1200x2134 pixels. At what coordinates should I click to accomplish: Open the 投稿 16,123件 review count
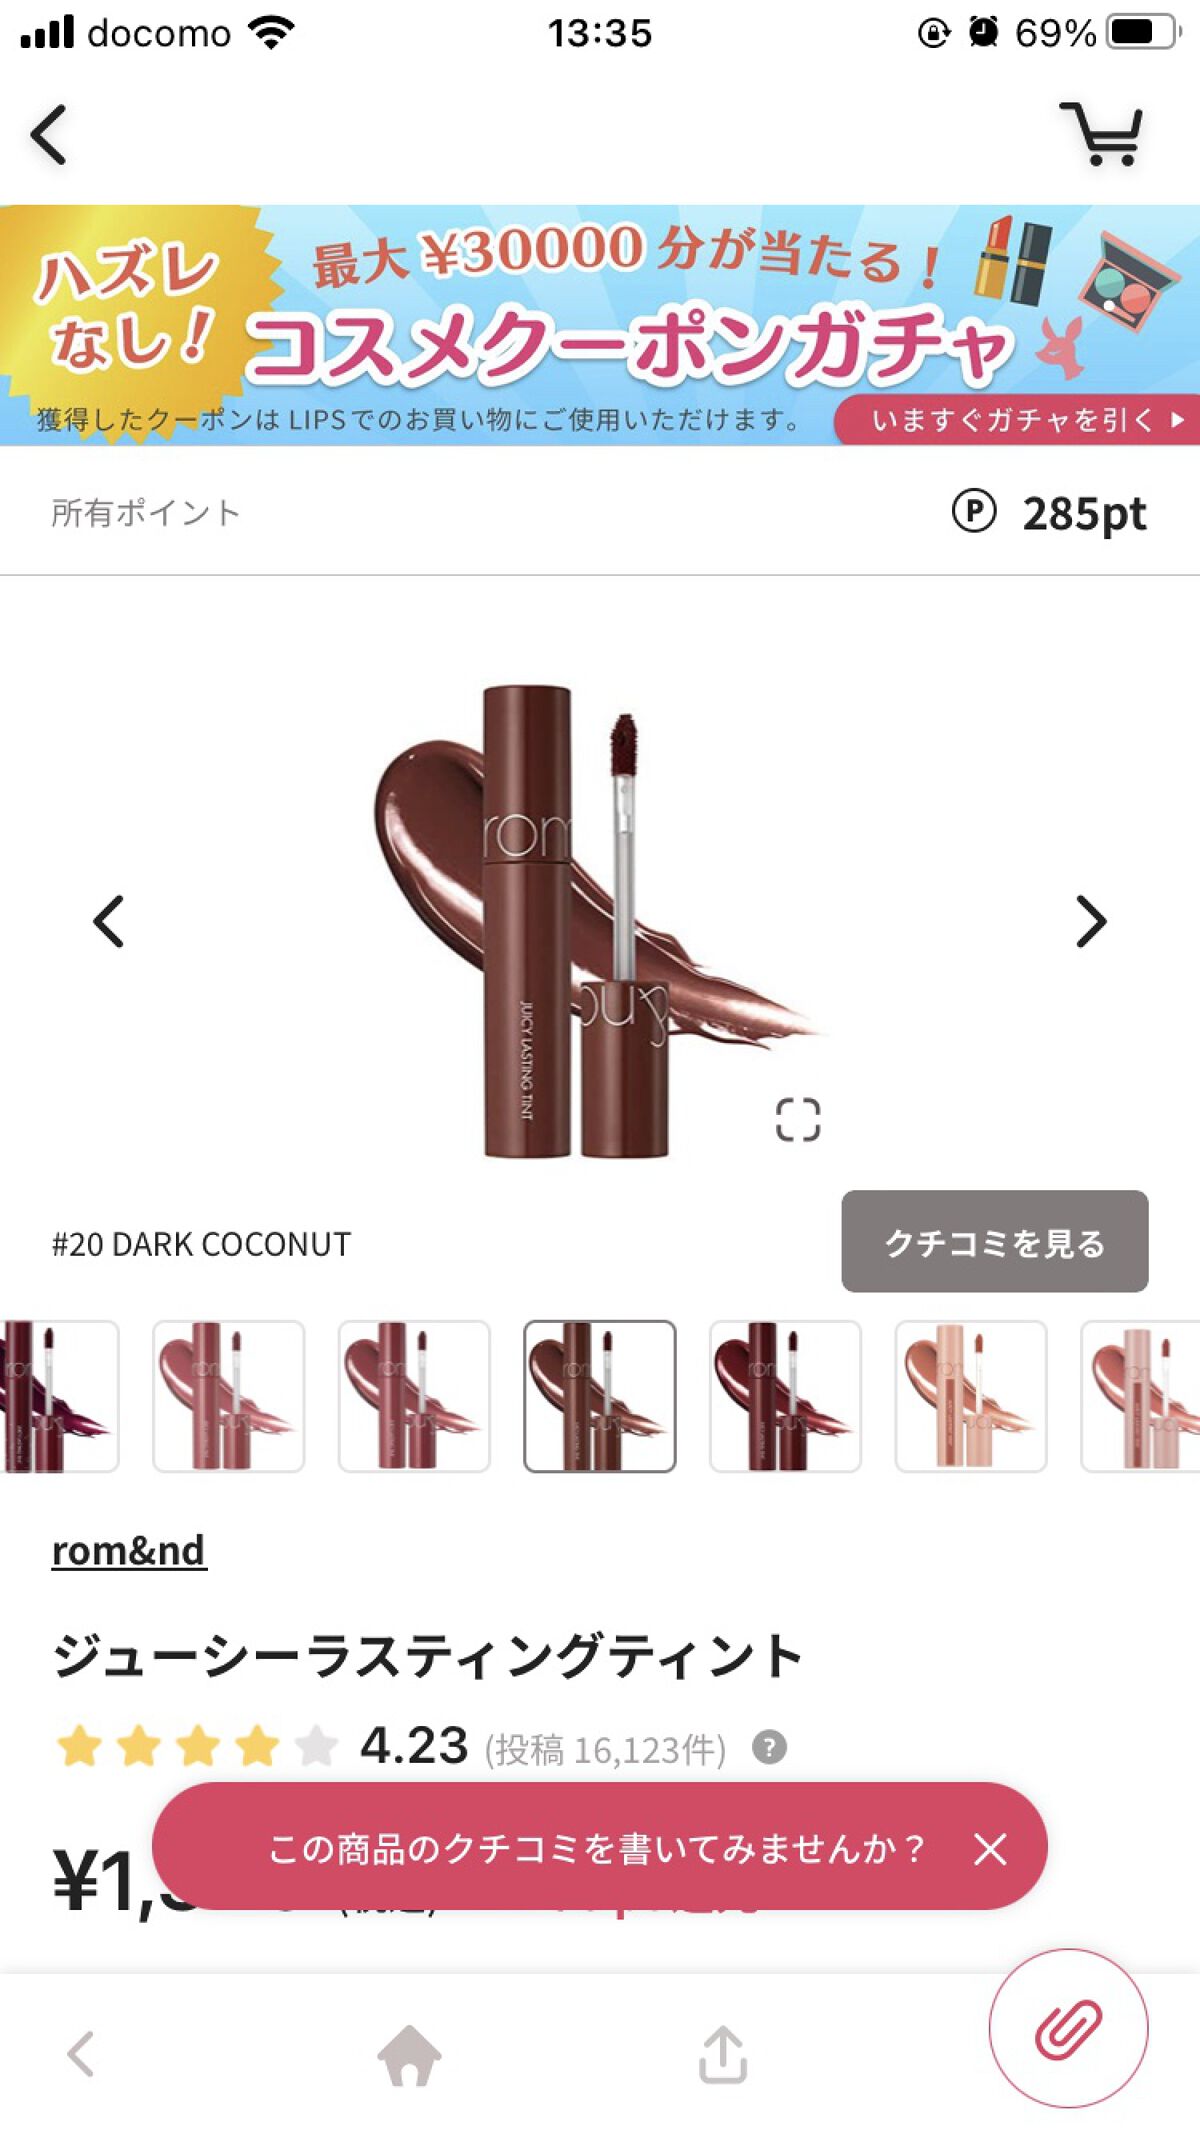point(605,1749)
